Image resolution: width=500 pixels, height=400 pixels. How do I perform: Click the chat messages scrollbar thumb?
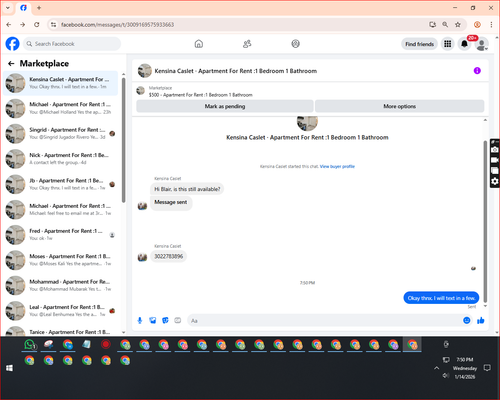(485, 221)
